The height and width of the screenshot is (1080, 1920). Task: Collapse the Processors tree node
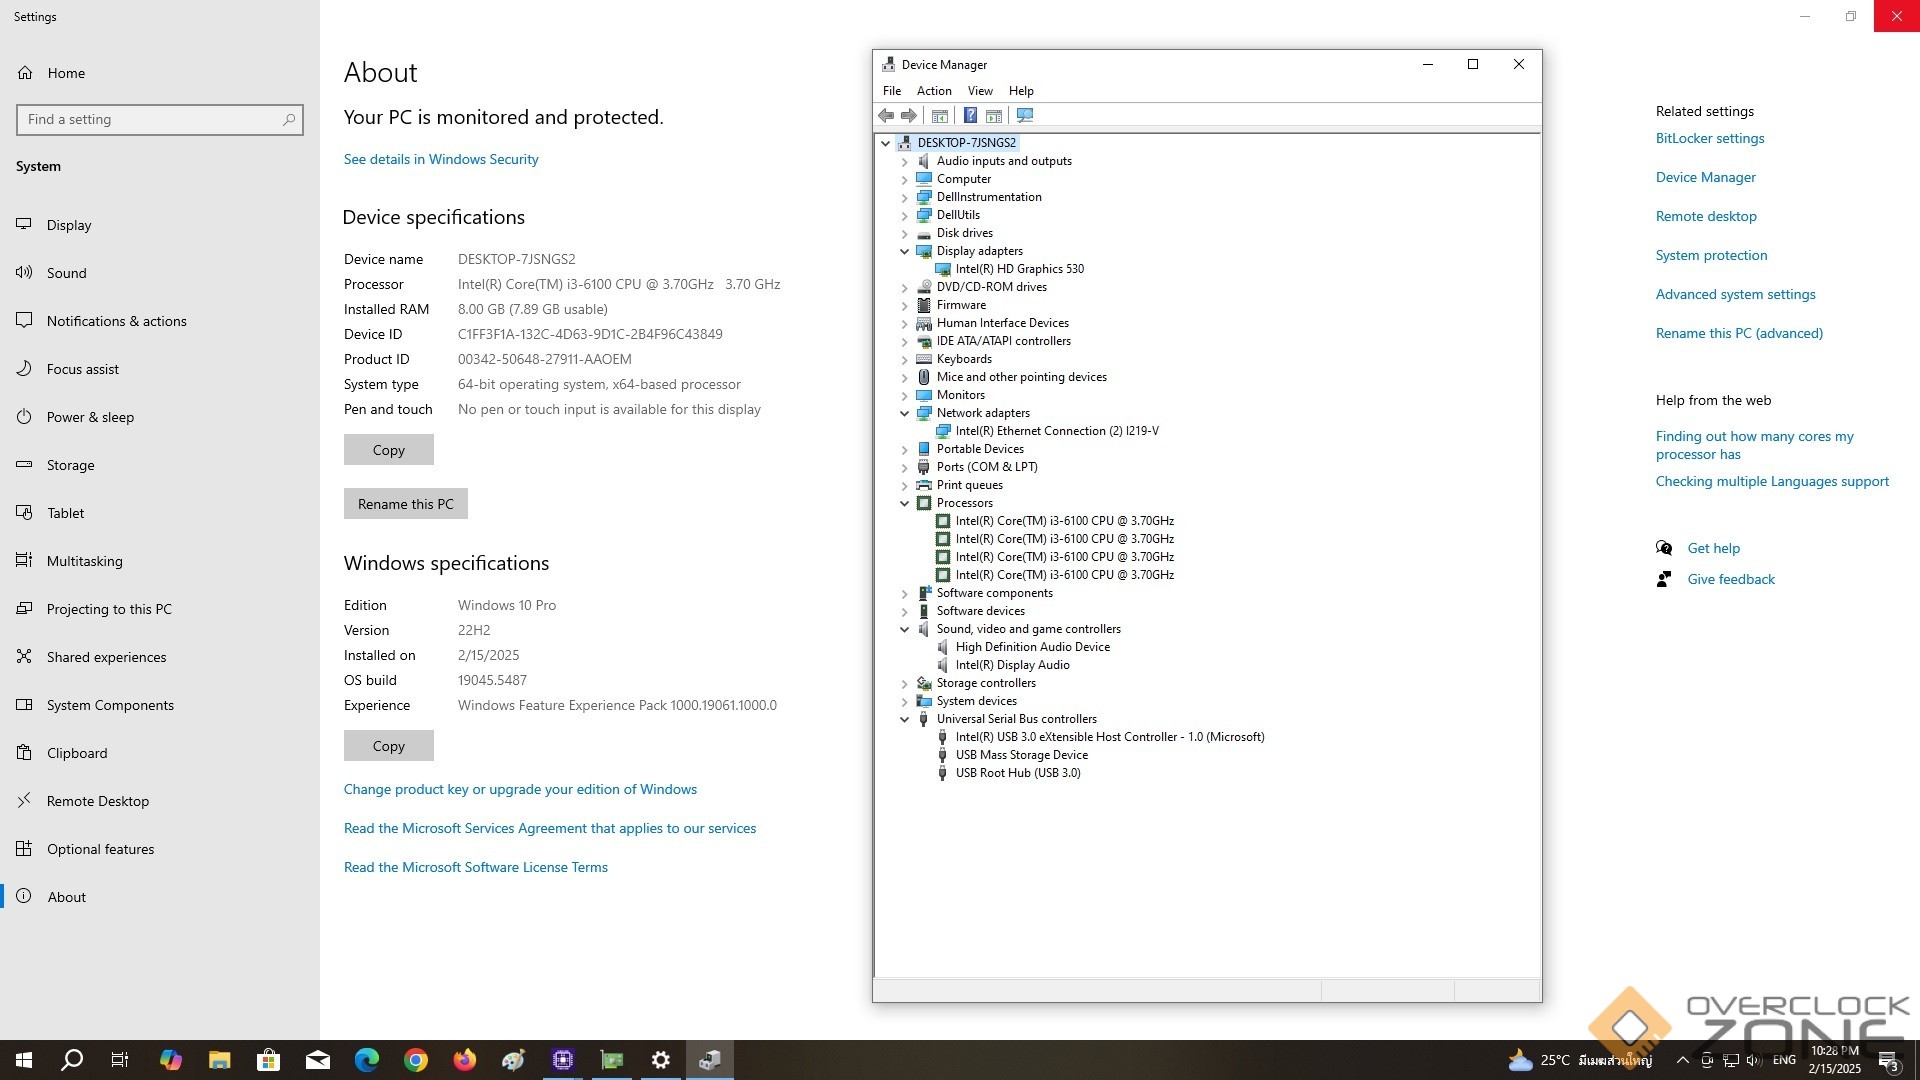coord(905,503)
